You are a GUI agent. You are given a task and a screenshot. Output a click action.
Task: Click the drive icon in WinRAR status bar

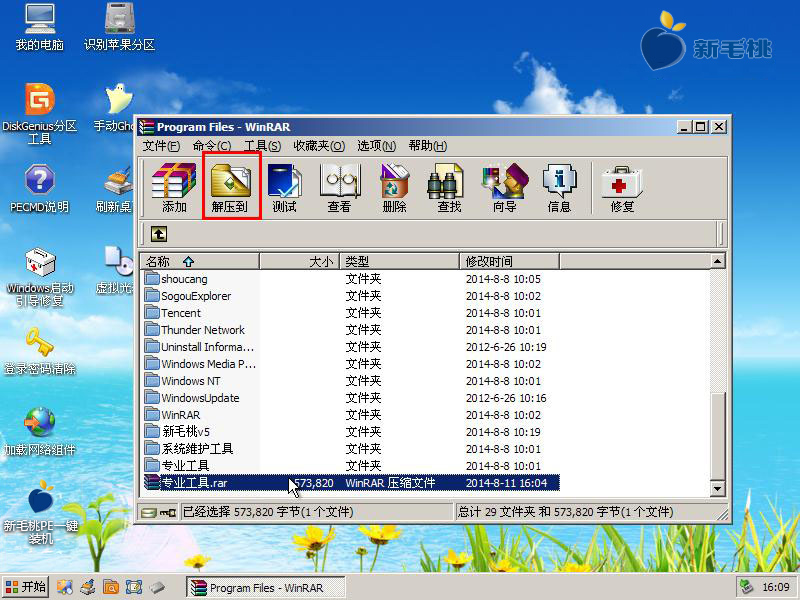tap(149, 512)
